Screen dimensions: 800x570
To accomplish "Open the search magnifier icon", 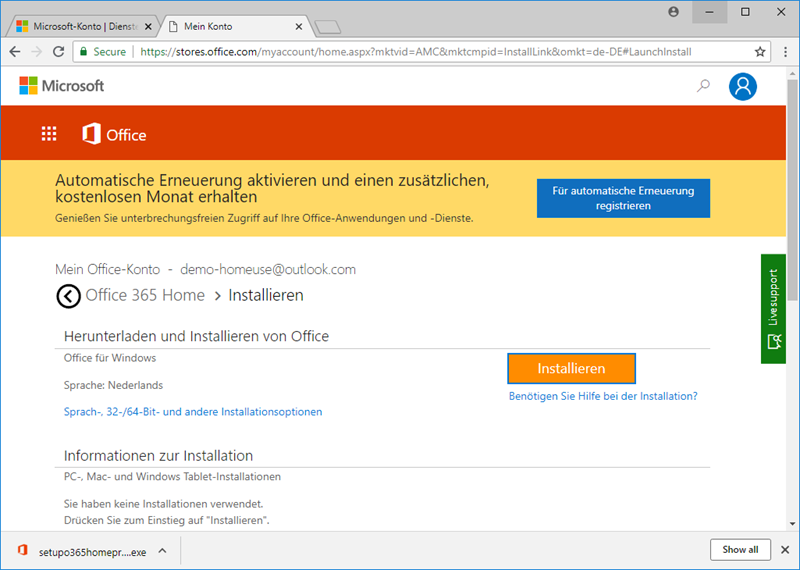I will click(x=703, y=86).
